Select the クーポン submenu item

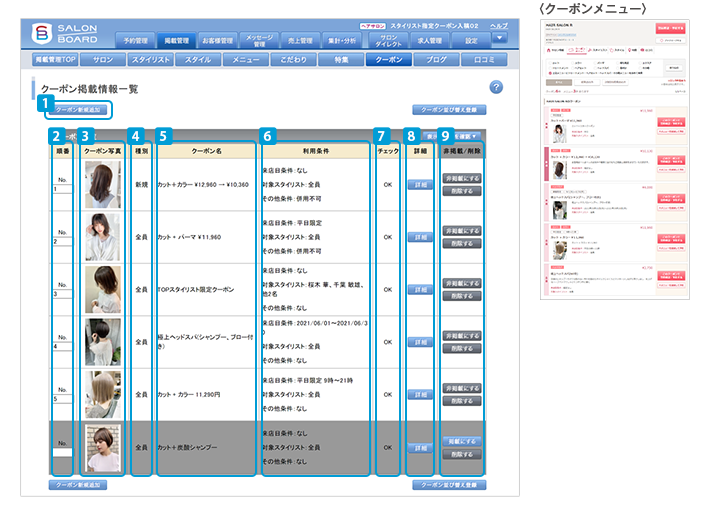tap(389, 59)
